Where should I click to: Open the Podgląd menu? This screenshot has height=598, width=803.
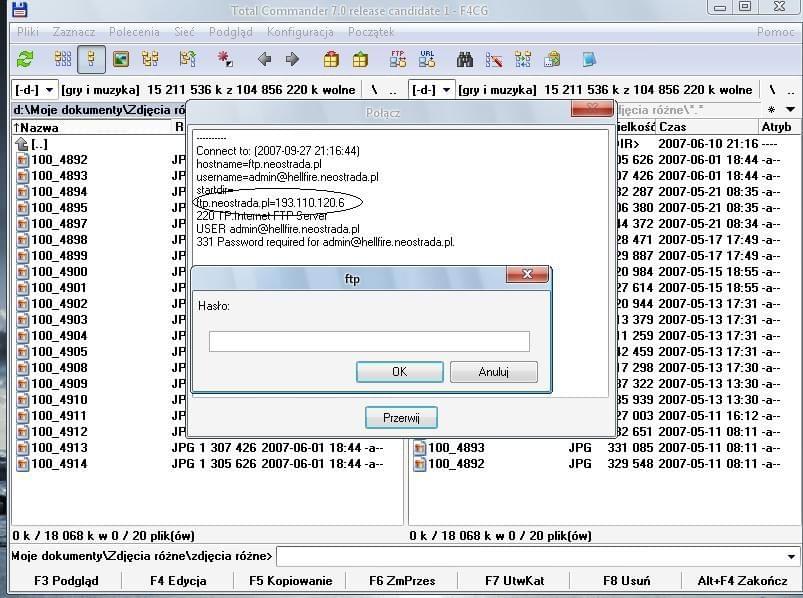pyautogui.click(x=230, y=32)
